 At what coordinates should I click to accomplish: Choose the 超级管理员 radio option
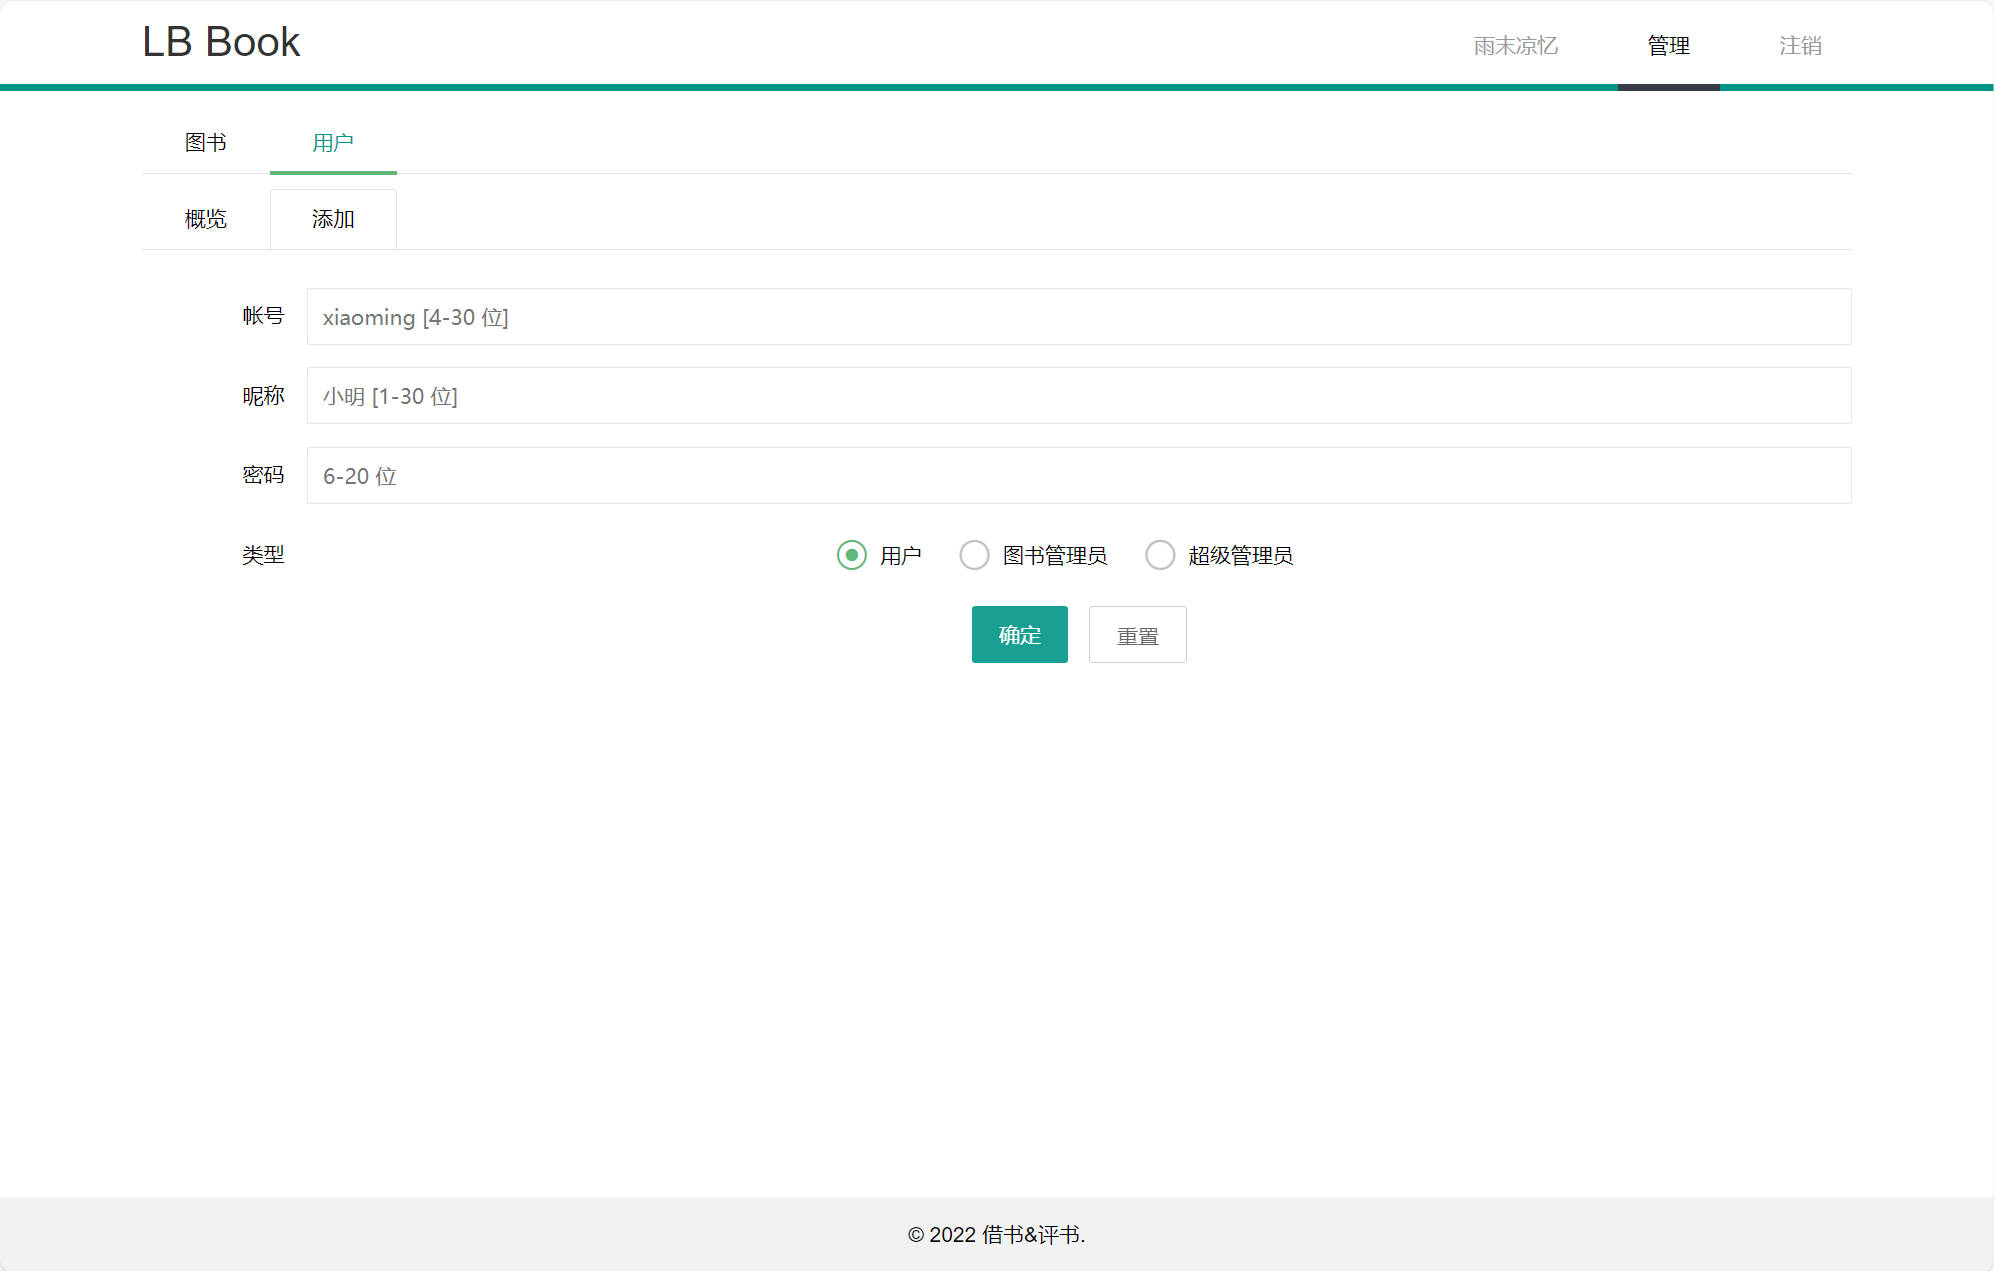tap(1160, 555)
